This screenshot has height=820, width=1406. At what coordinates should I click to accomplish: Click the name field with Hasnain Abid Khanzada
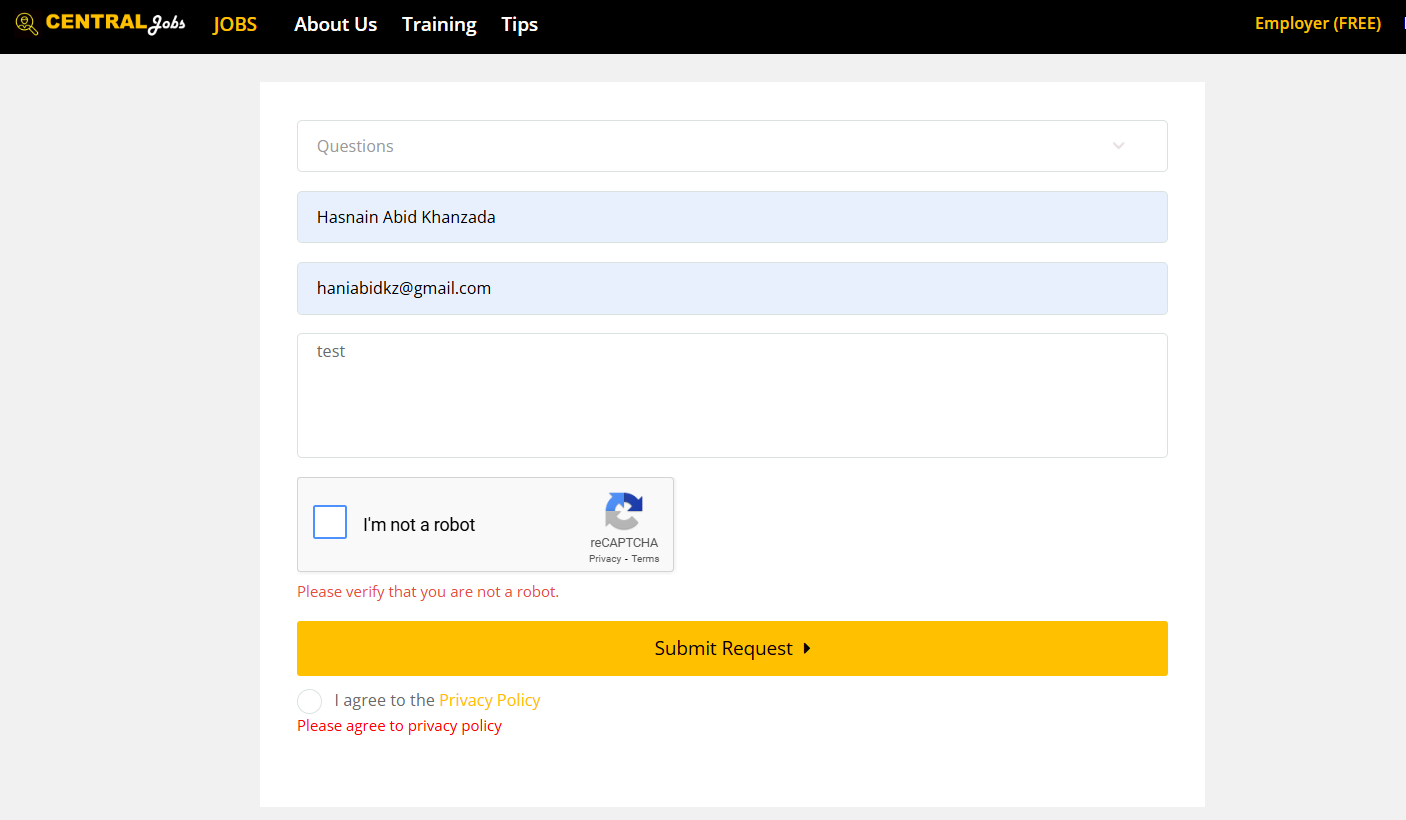coord(731,217)
